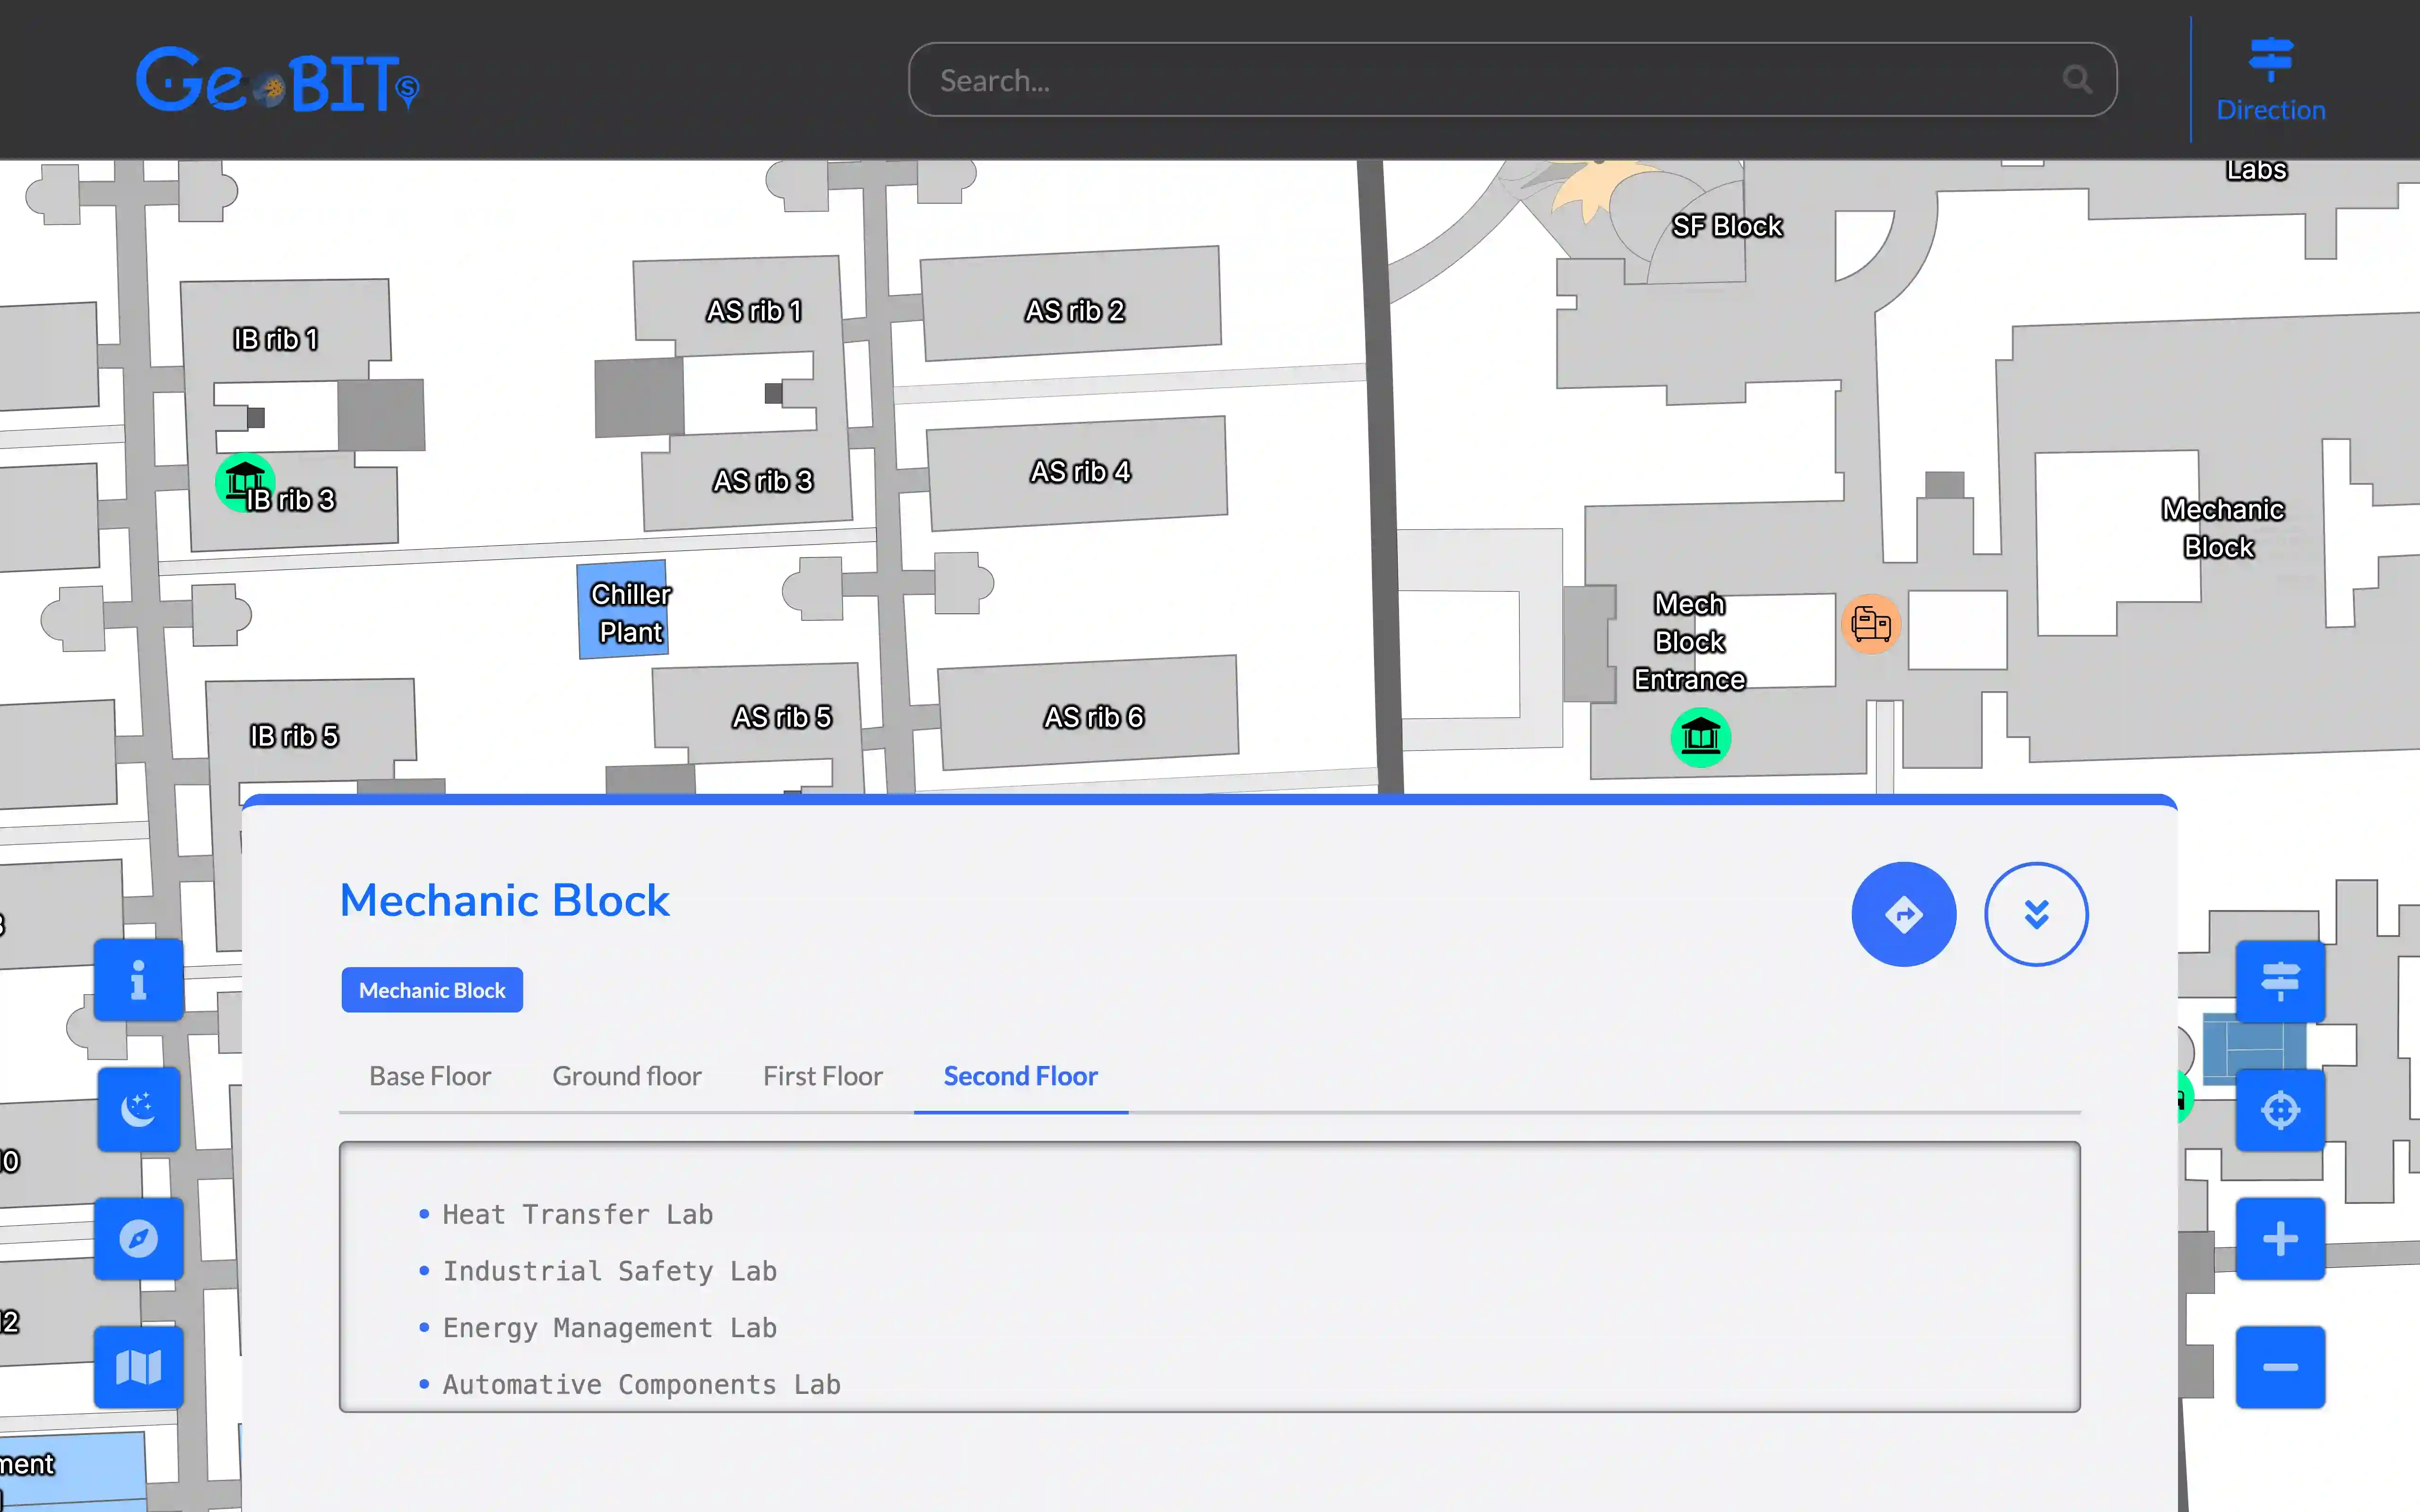
Task: Click the GeoBIT logo
Action: coord(277,80)
